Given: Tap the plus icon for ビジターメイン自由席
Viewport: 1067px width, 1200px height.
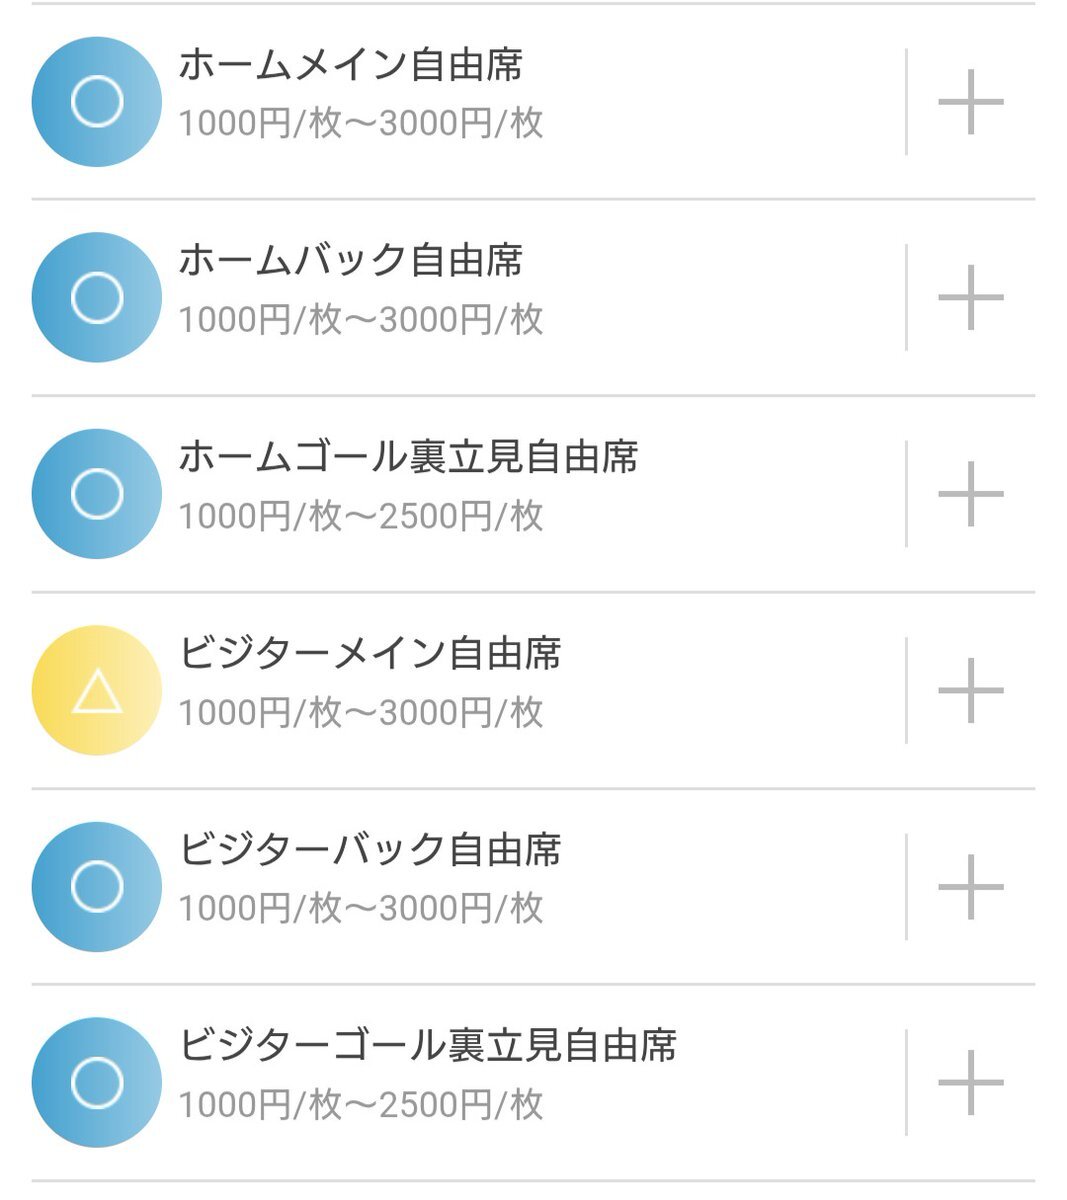Looking at the screenshot, I should 970,690.
